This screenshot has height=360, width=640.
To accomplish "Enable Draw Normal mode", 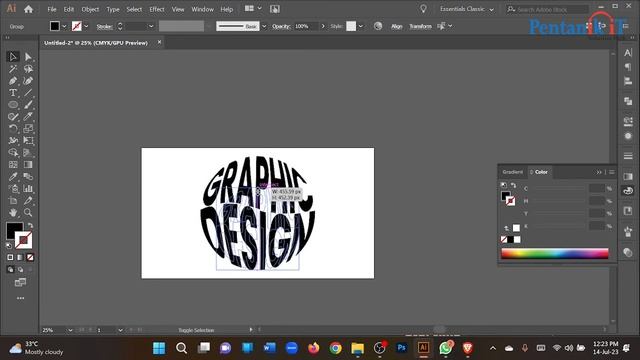I will pos(10,269).
